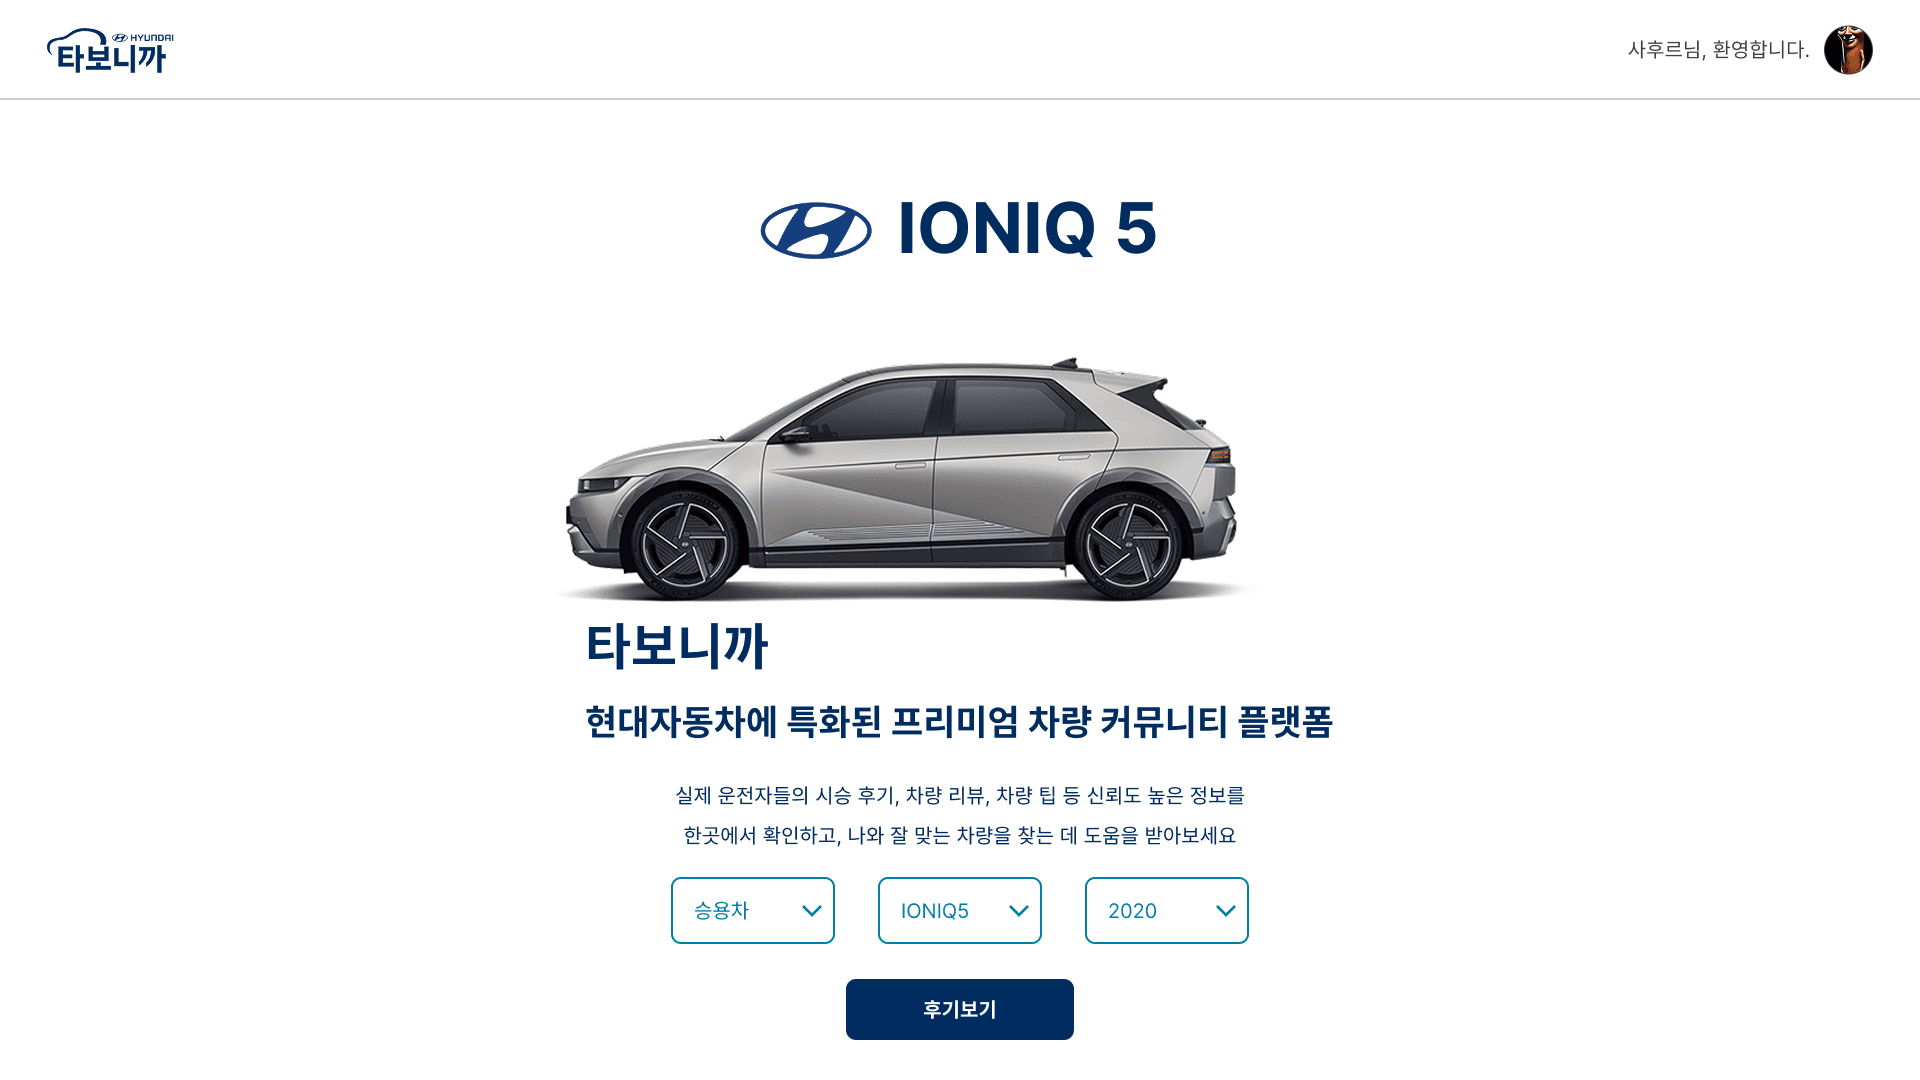
Task: Expand the 승용차 vehicle type dropdown
Action: 753,911
